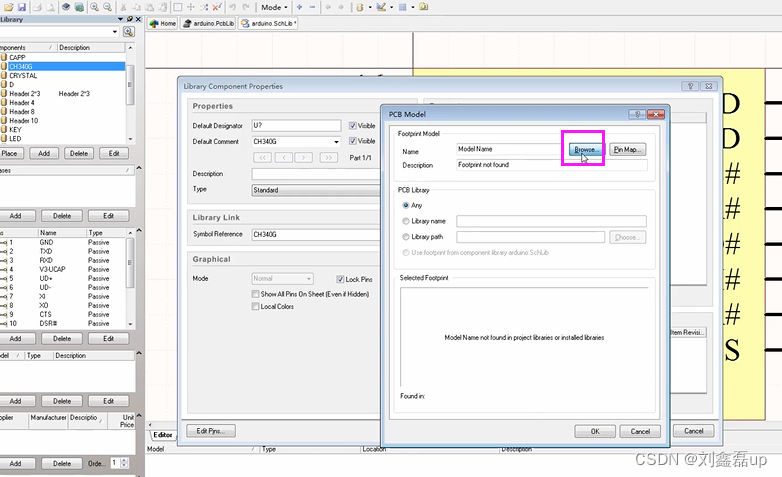Click the Open folder toolbar icon
The image size is (782, 477).
tap(8, 7)
